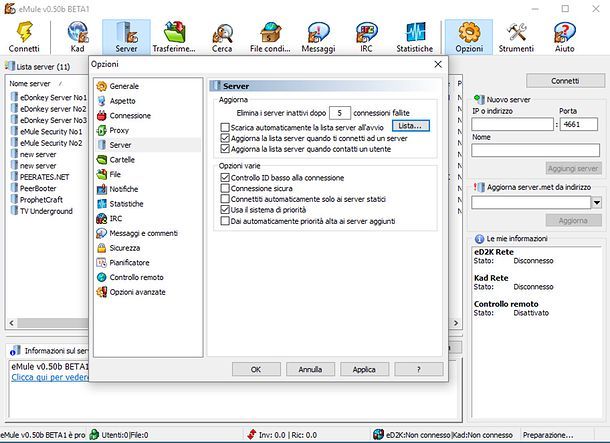Toggle Controllo ID basso alla connessione
Screen dimensions: 610x443
[224, 178]
